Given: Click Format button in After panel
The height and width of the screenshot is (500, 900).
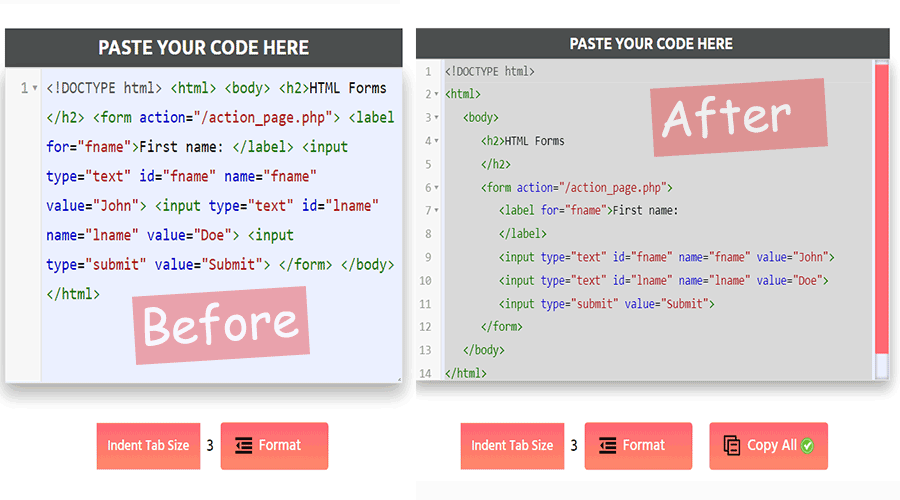Looking at the screenshot, I should [638, 446].
